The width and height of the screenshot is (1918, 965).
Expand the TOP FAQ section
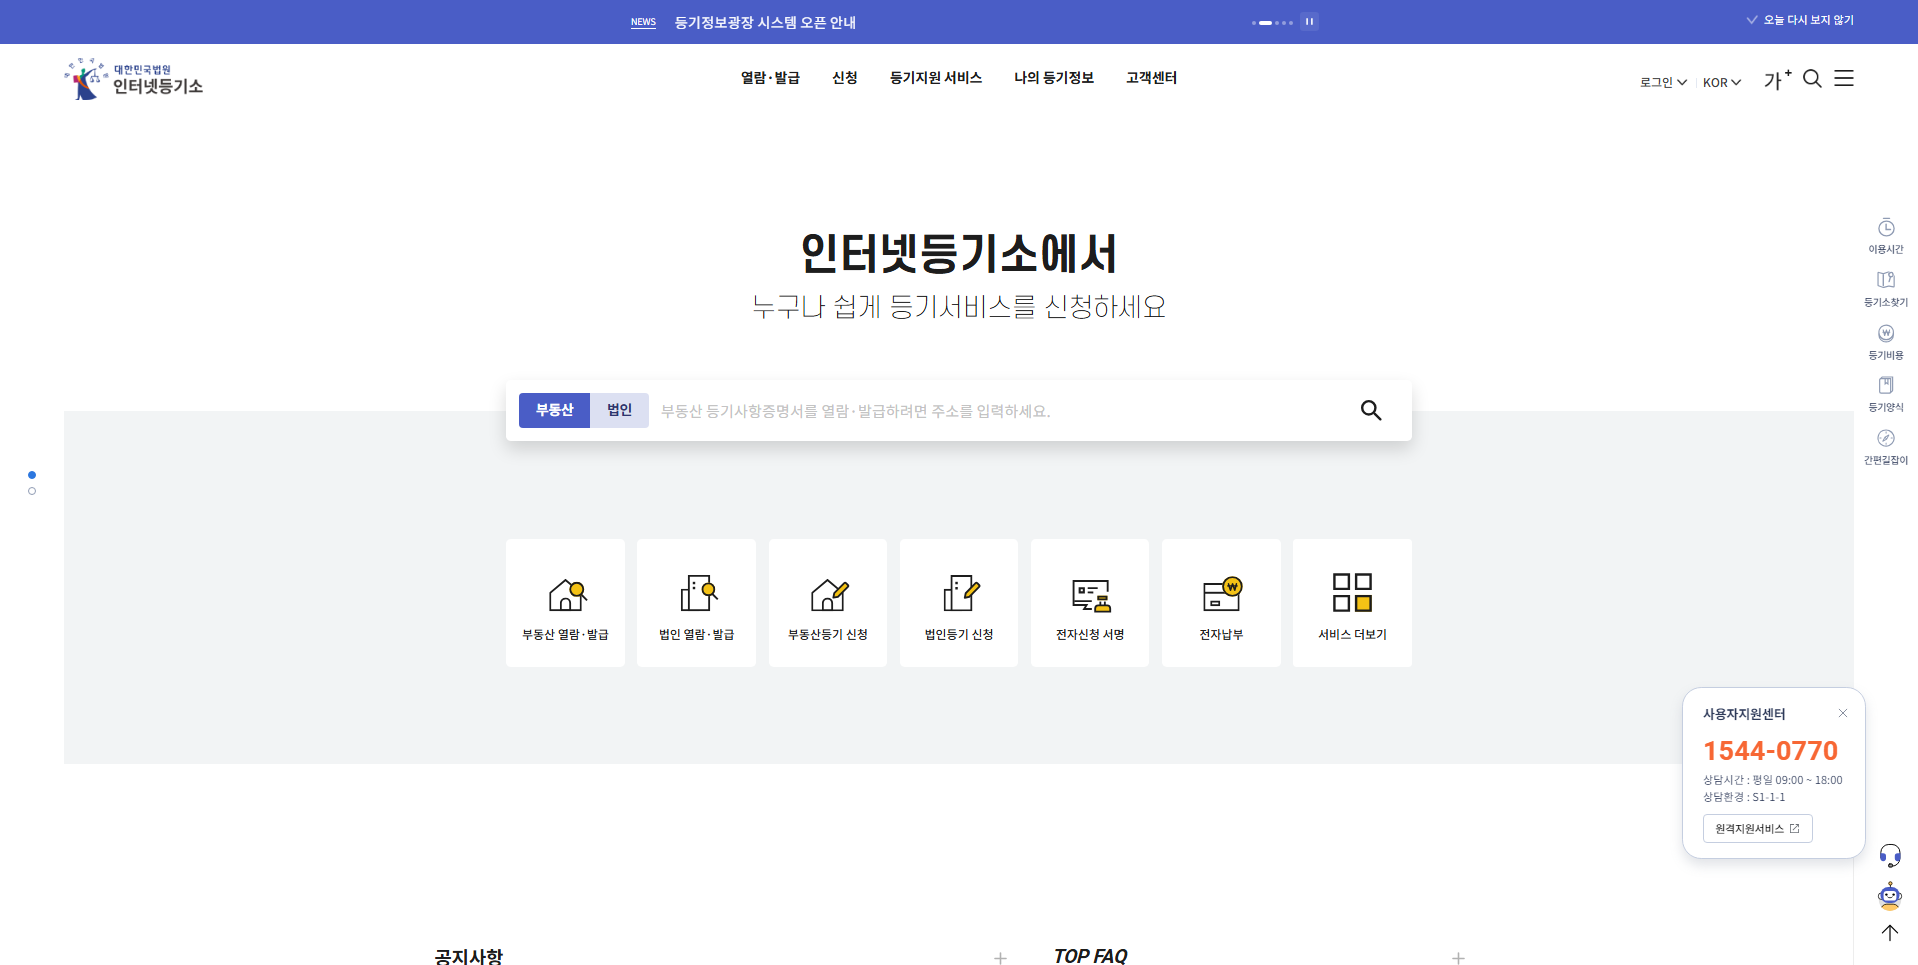(x=1458, y=957)
